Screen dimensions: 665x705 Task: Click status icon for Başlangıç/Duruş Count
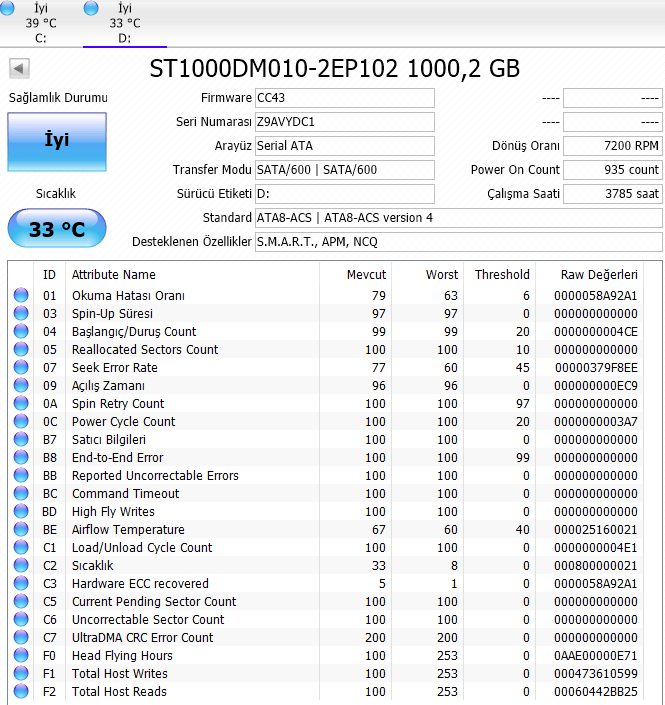(21, 331)
